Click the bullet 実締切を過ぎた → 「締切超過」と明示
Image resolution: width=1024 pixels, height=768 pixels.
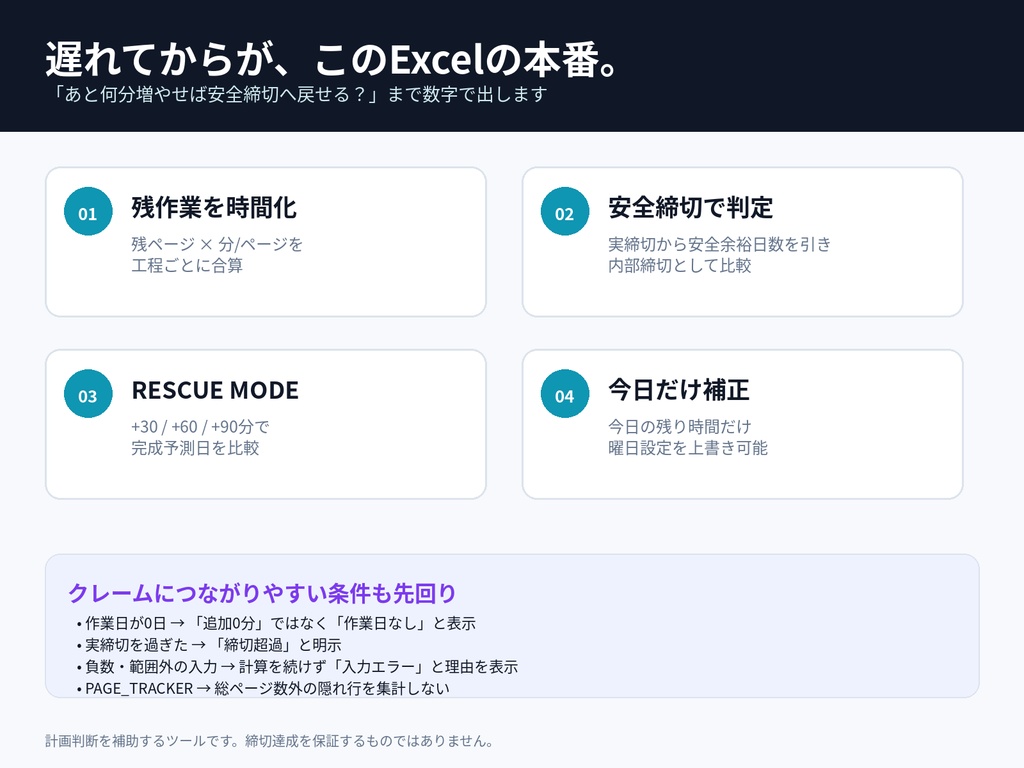pos(209,645)
